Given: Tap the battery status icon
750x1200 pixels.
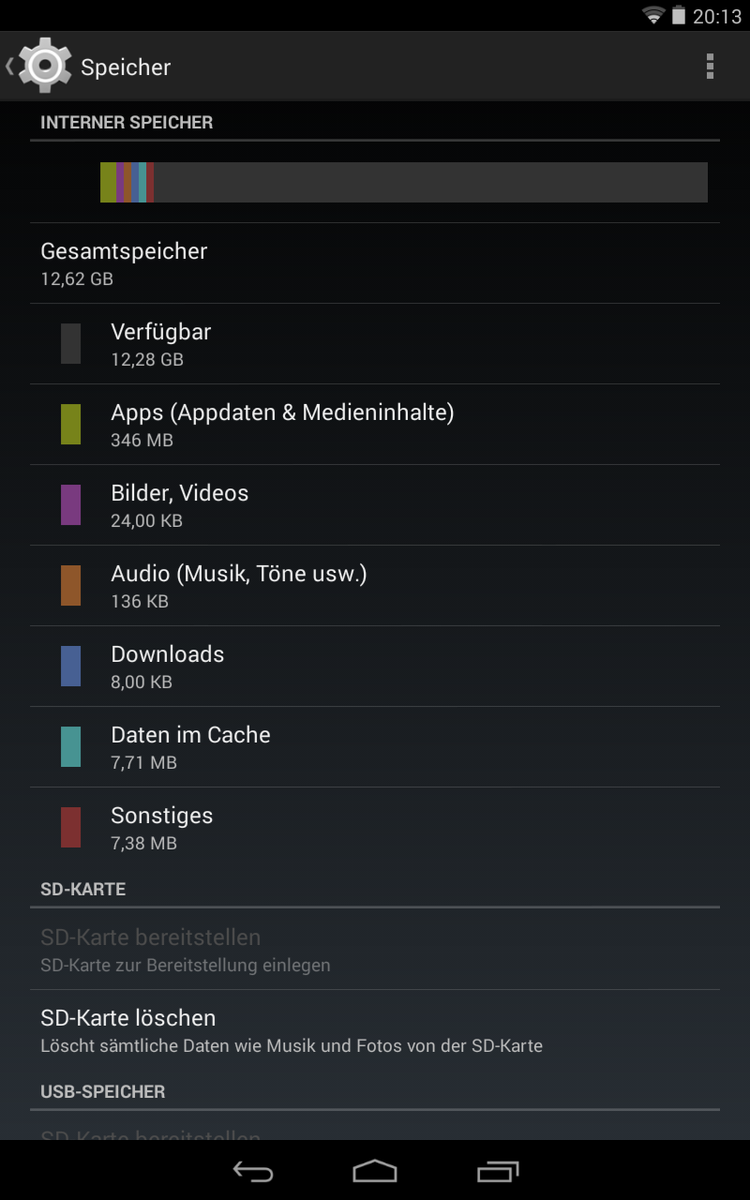Looking at the screenshot, I should (x=679, y=16).
